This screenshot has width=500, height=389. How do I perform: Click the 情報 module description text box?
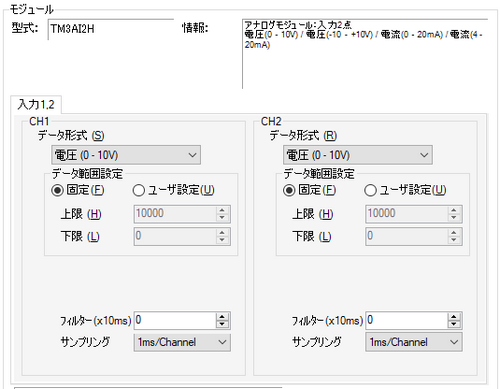pos(365,54)
